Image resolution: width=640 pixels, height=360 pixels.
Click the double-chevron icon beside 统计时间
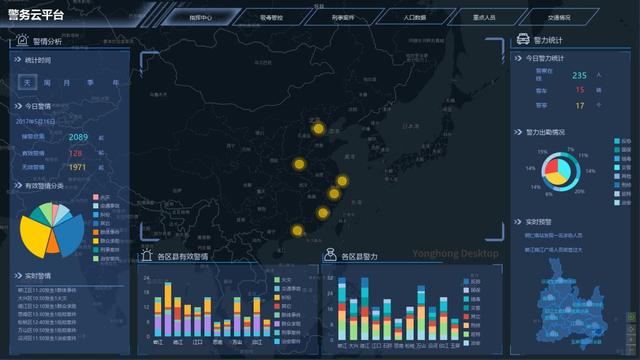coord(18,60)
